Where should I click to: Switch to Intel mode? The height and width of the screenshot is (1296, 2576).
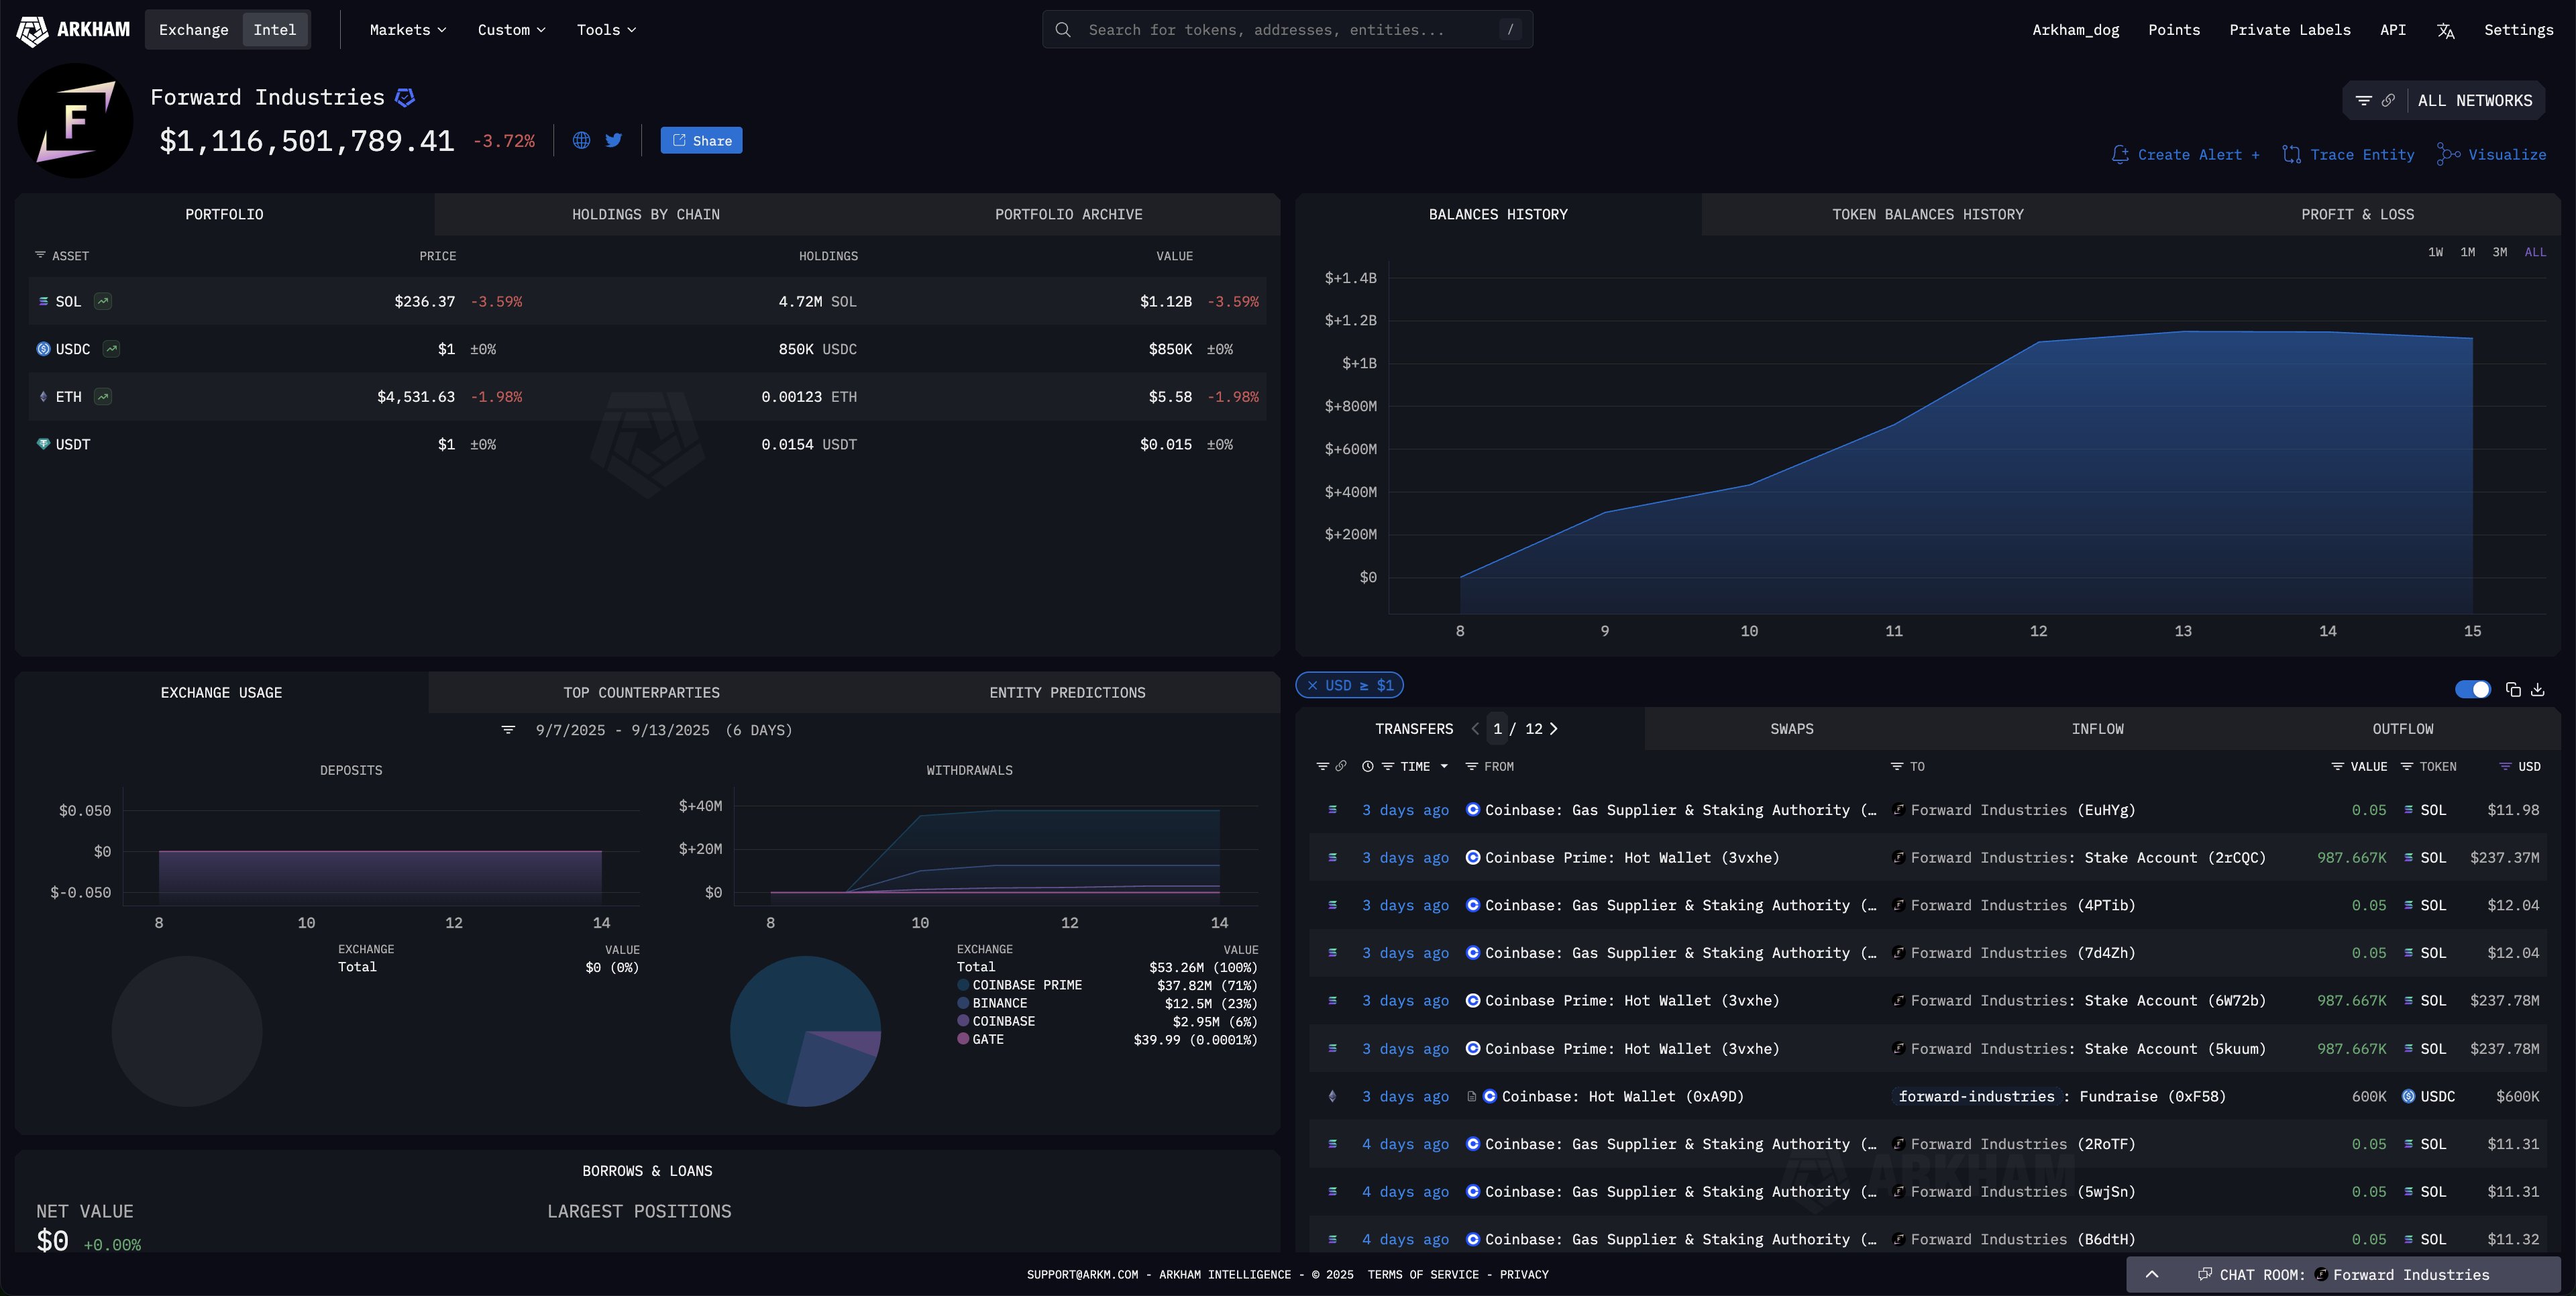click(274, 30)
